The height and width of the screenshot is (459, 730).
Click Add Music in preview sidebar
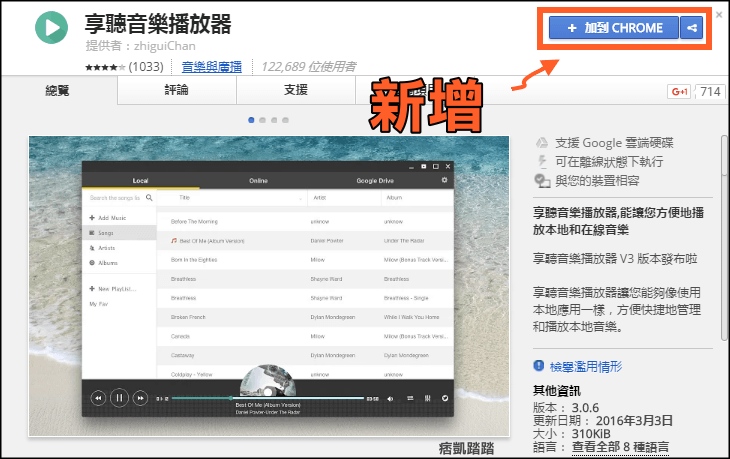coord(108,218)
